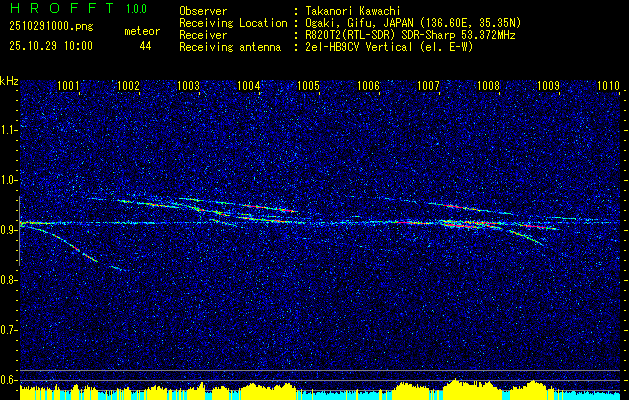Click the version number 1.0.0

point(136,9)
